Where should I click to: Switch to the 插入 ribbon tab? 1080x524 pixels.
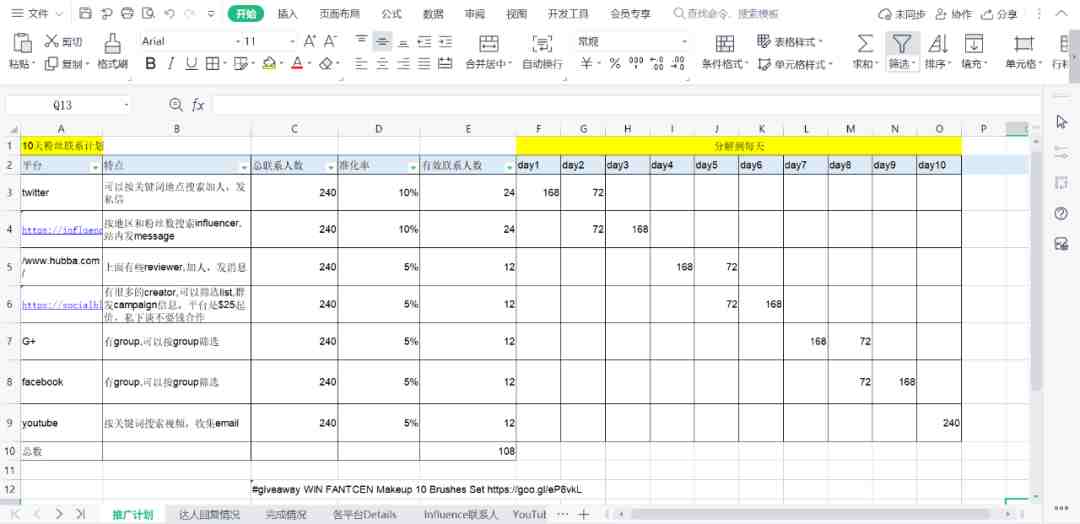click(287, 14)
